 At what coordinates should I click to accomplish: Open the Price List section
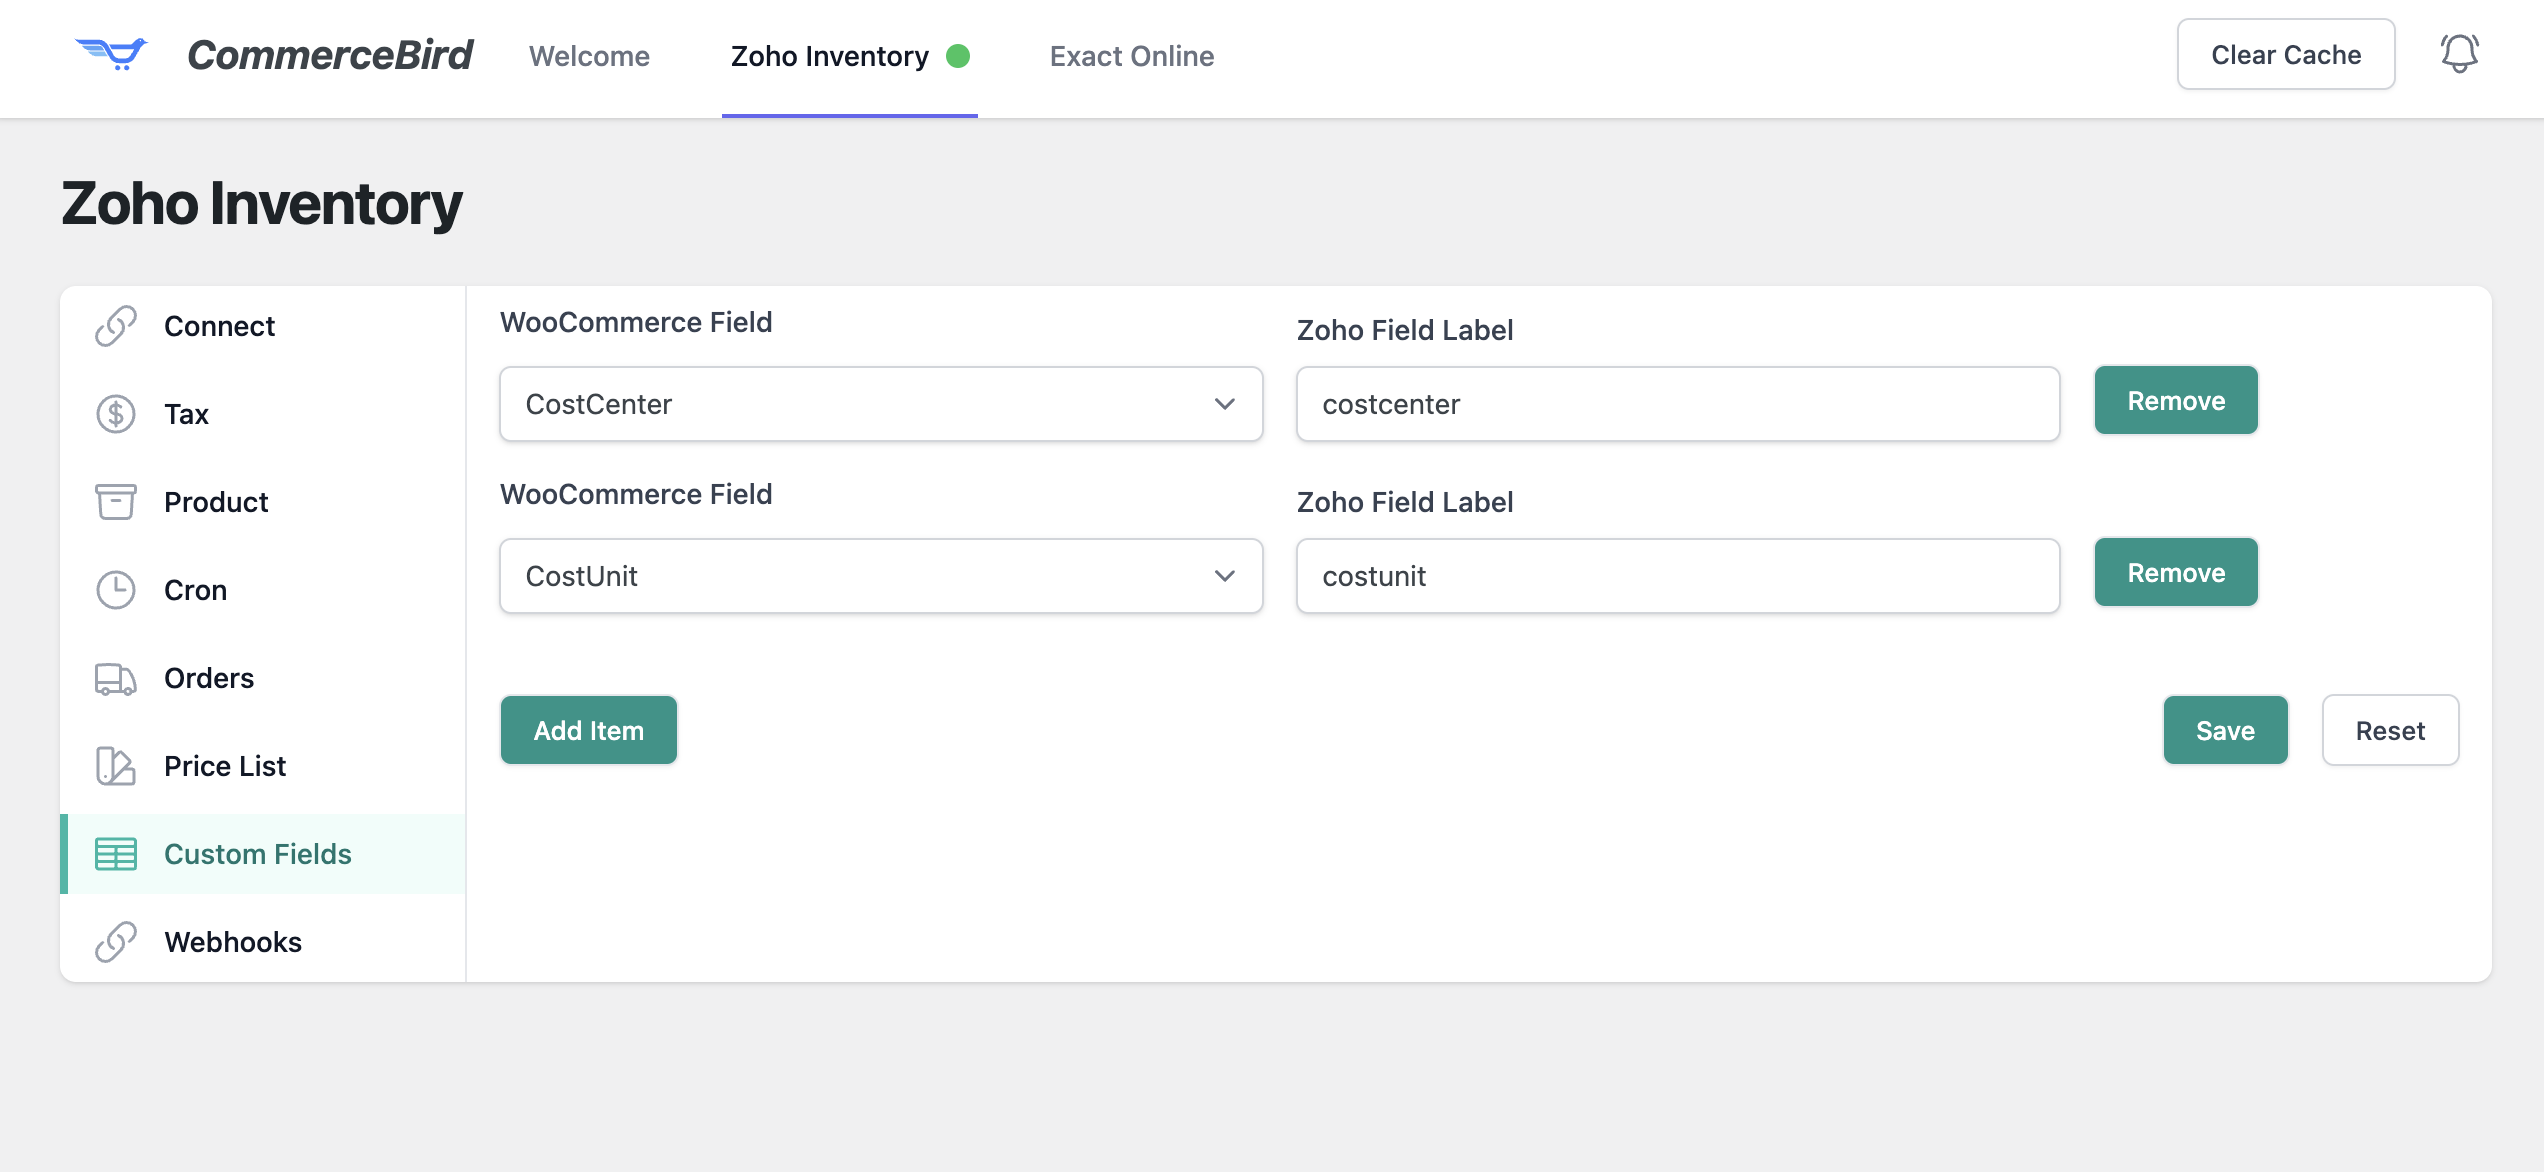264,766
